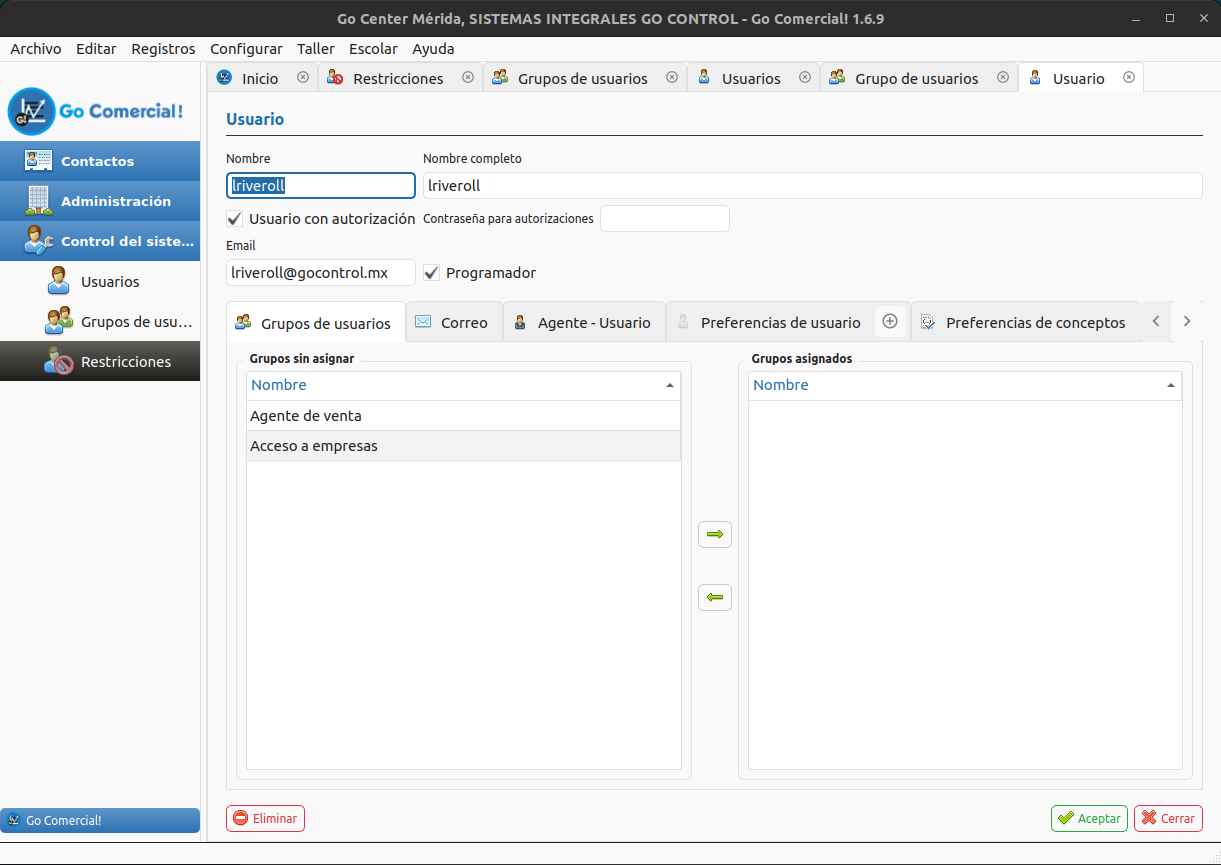Add a new tab with the plus icon
Screen dimensions: 1221x865
coord(889,322)
